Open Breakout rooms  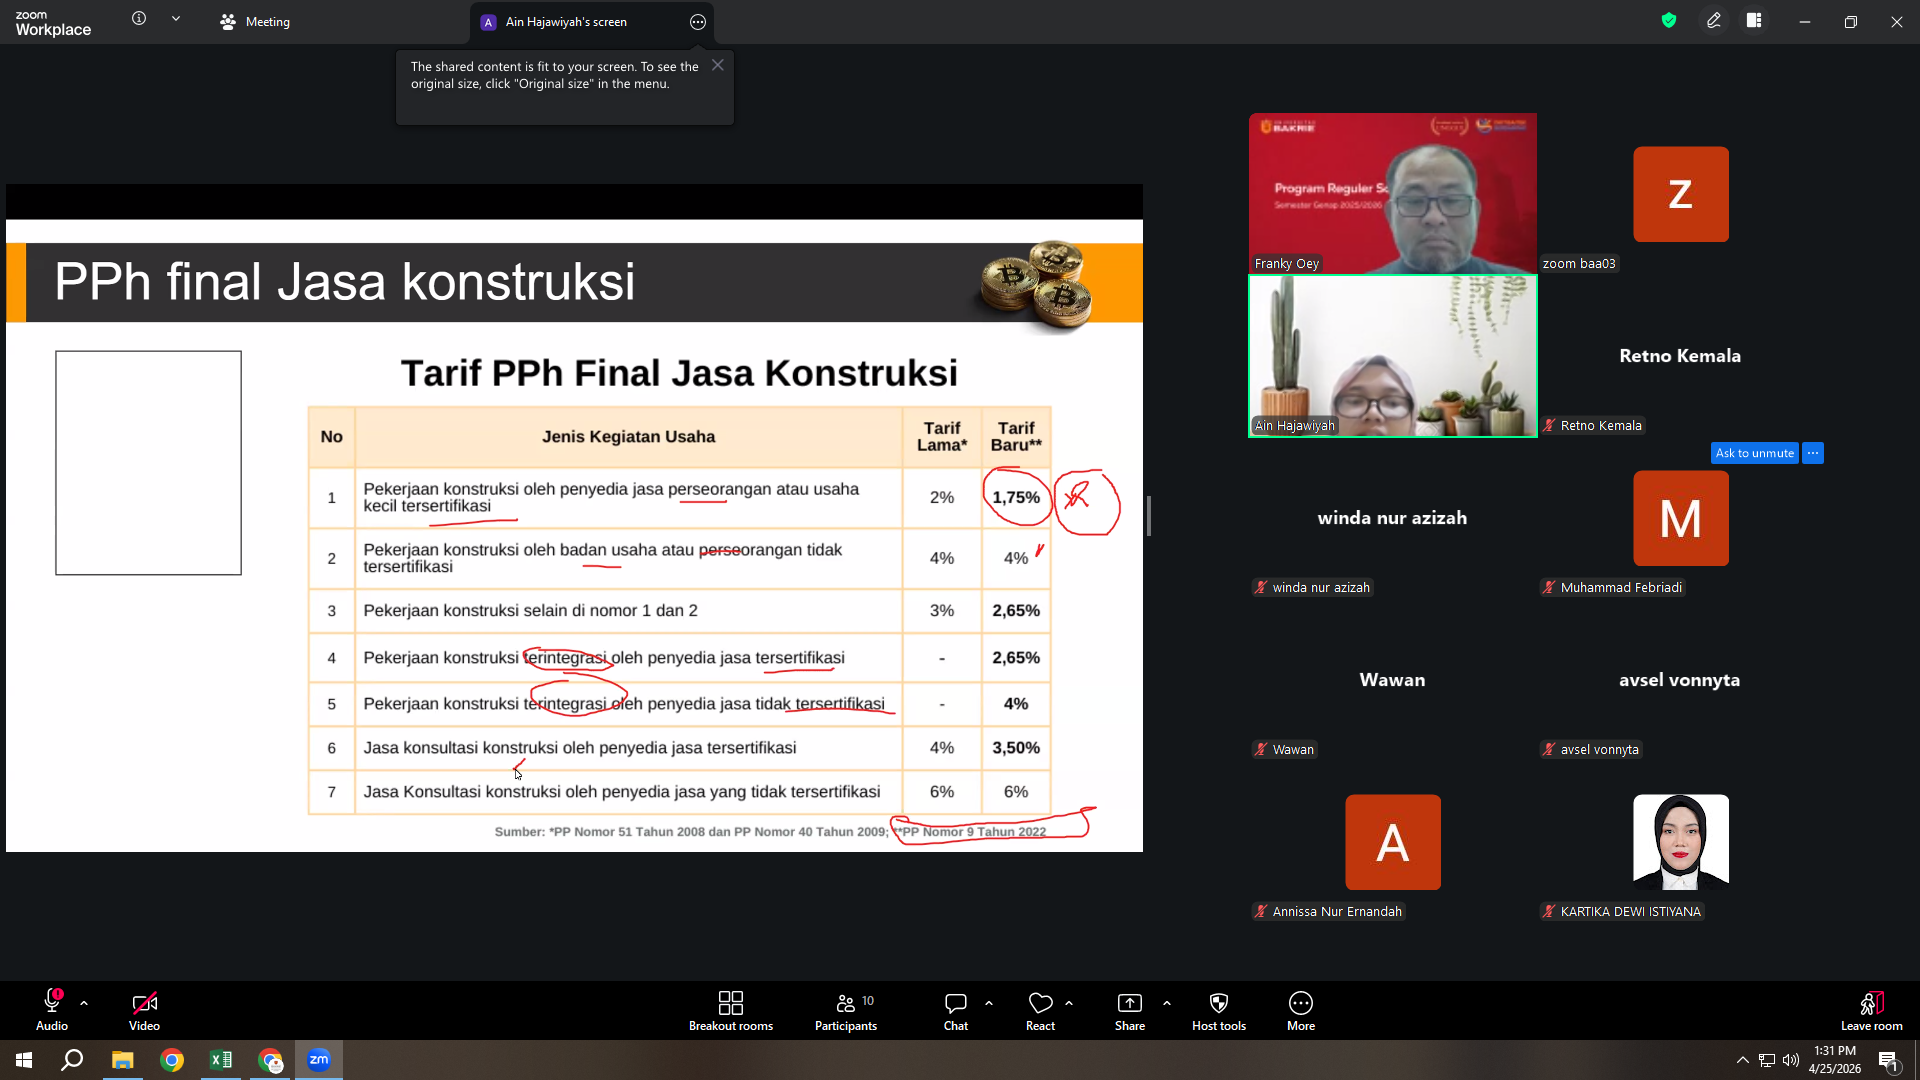pos(731,1010)
